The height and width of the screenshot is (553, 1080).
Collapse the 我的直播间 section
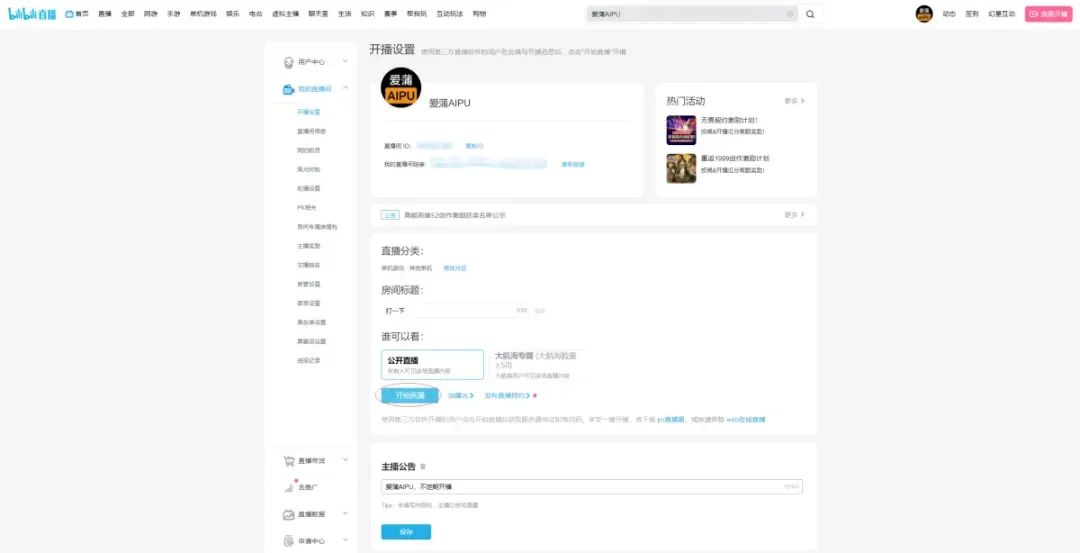(x=345, y=88)
